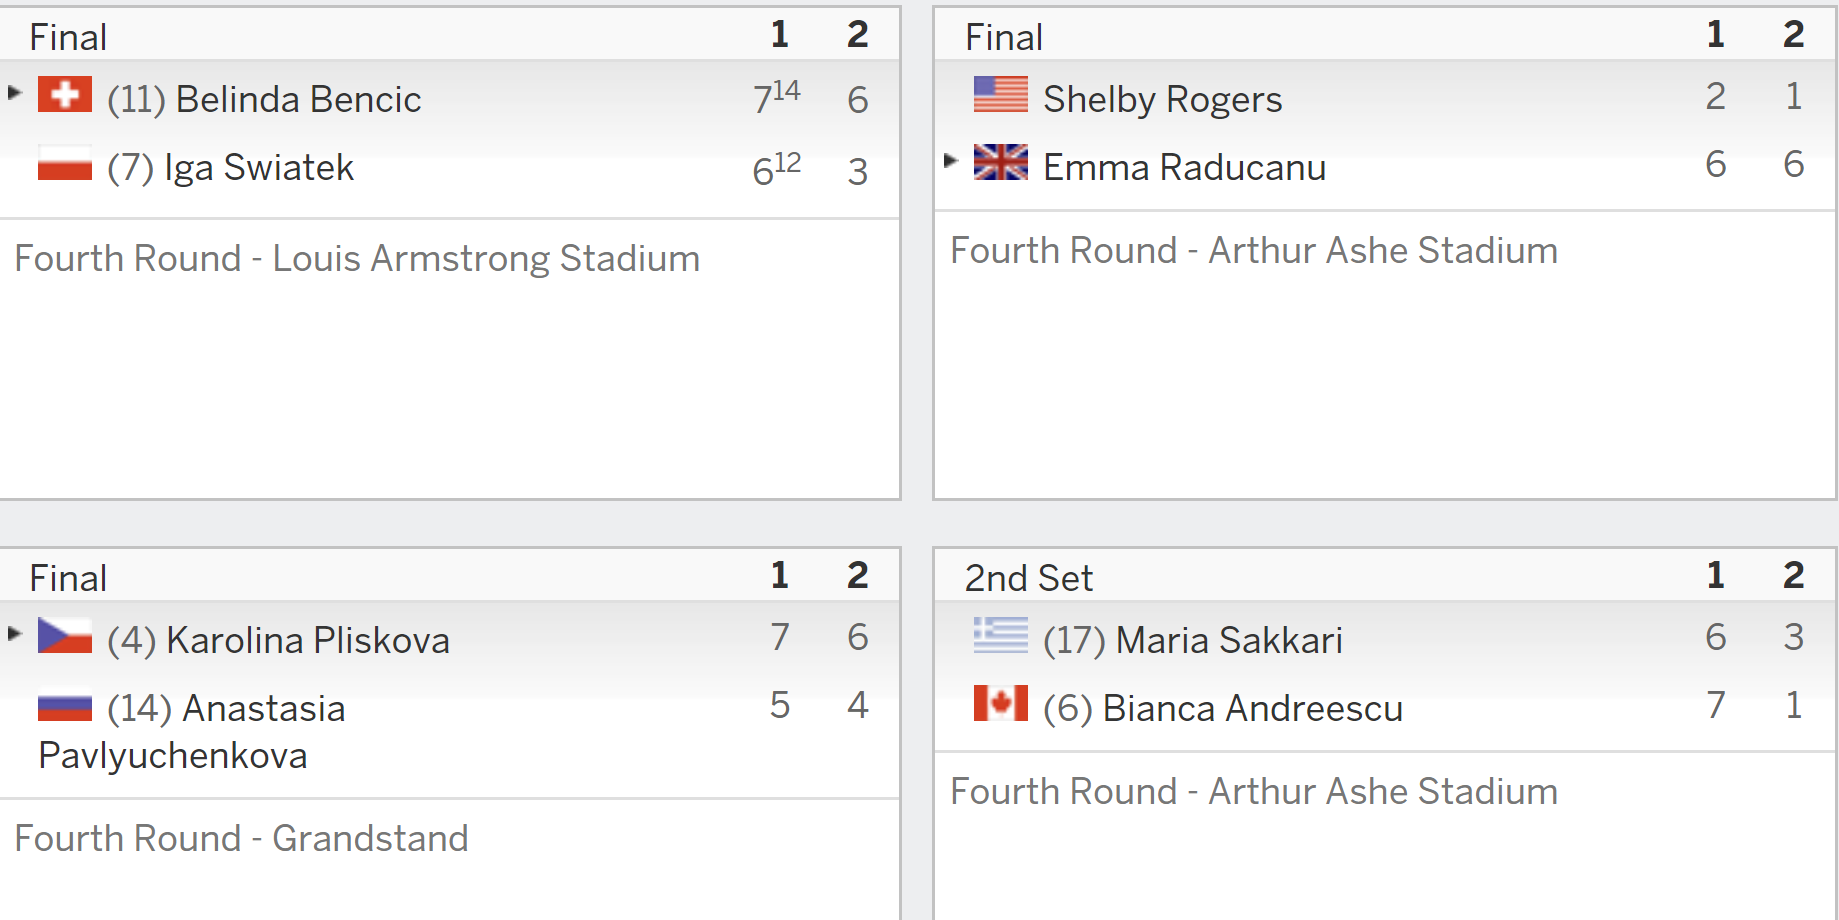Open Emma Raducanu player link
The height and width of the screenshot is (920, 1839).
[1184, 167]
